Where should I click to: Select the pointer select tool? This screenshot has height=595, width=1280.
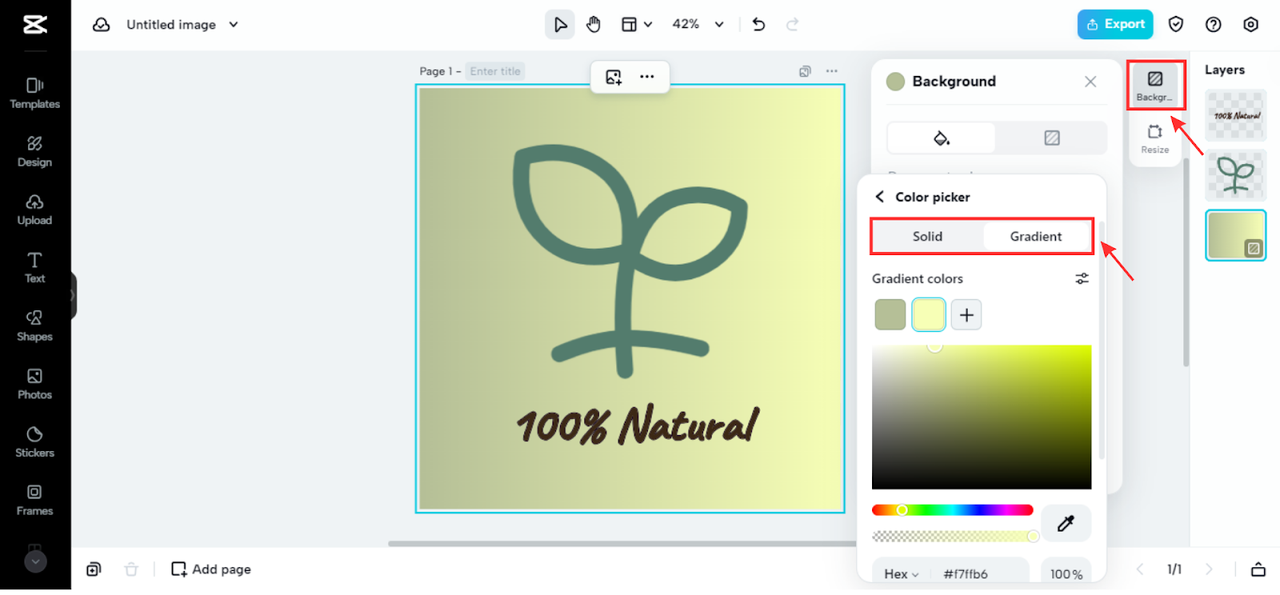pyautogui.click(x=560, y=24)
